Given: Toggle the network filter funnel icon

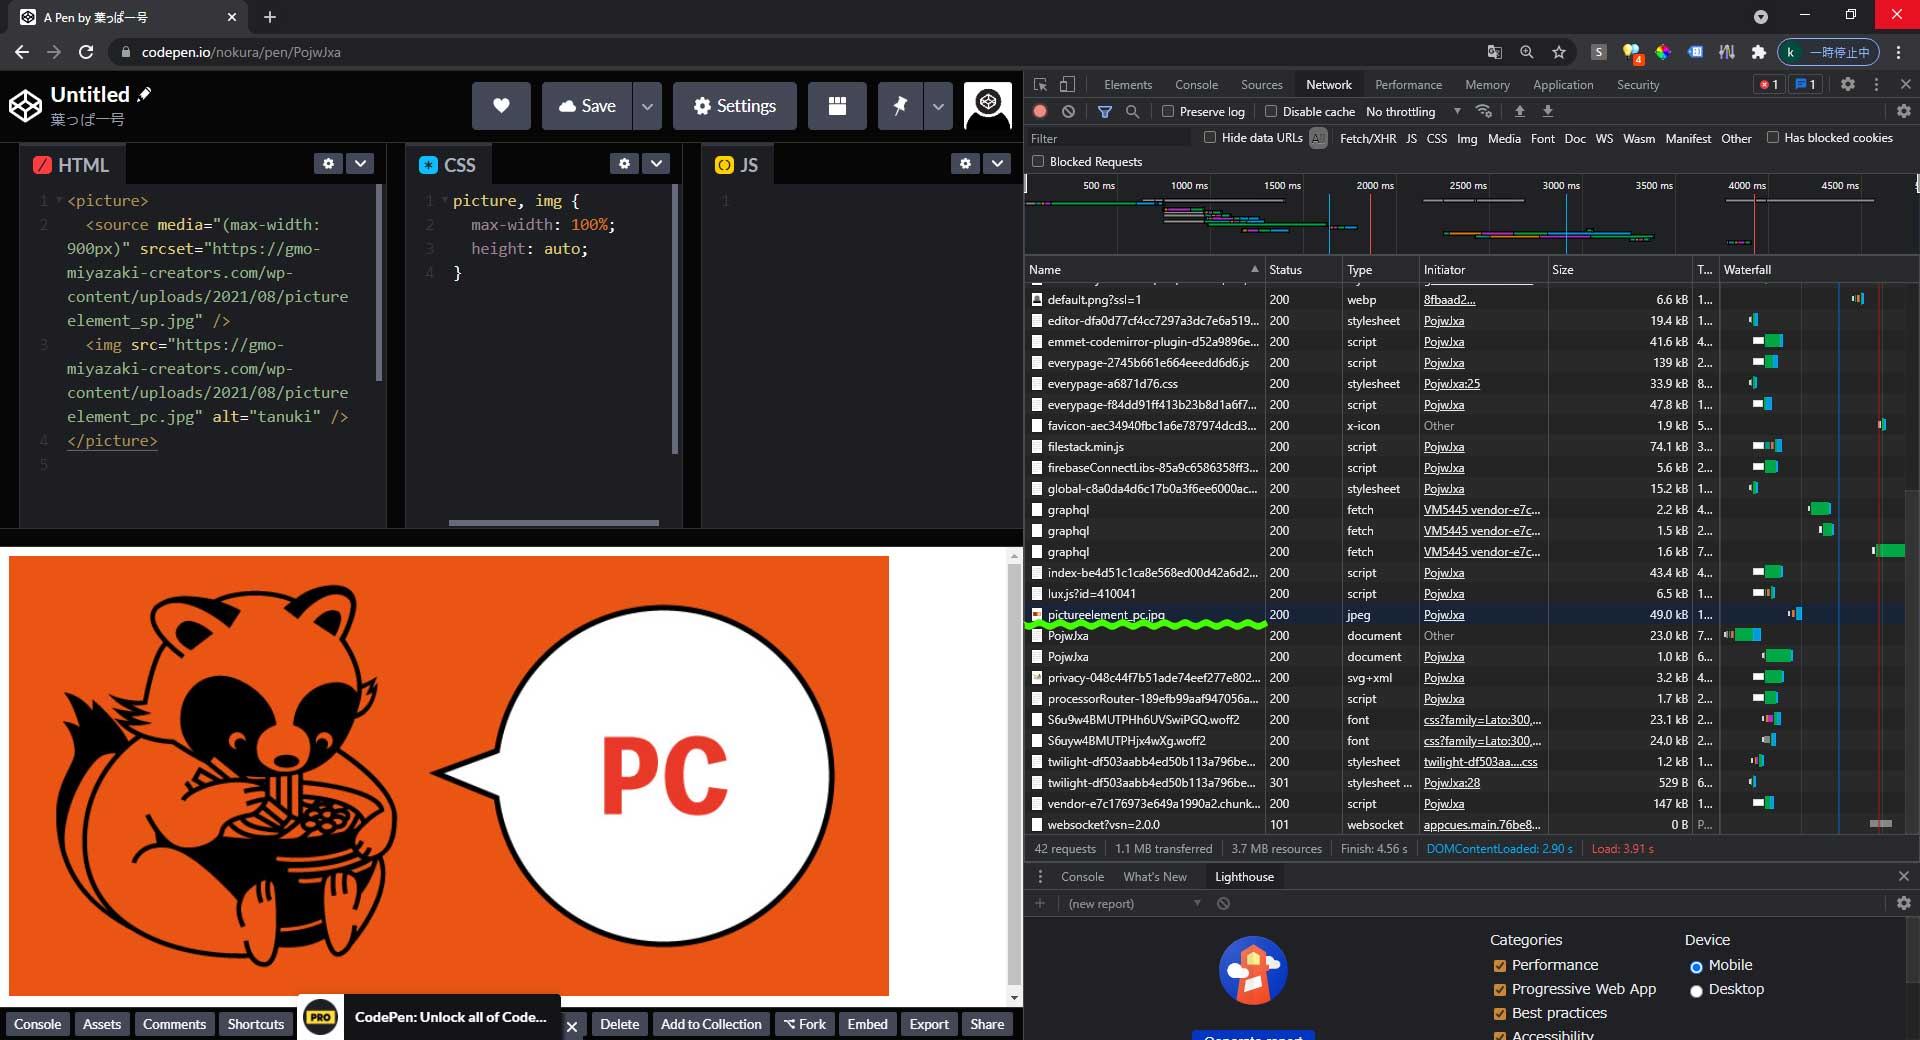Looking at the screenshot, I should click(x=1104, y=111).
